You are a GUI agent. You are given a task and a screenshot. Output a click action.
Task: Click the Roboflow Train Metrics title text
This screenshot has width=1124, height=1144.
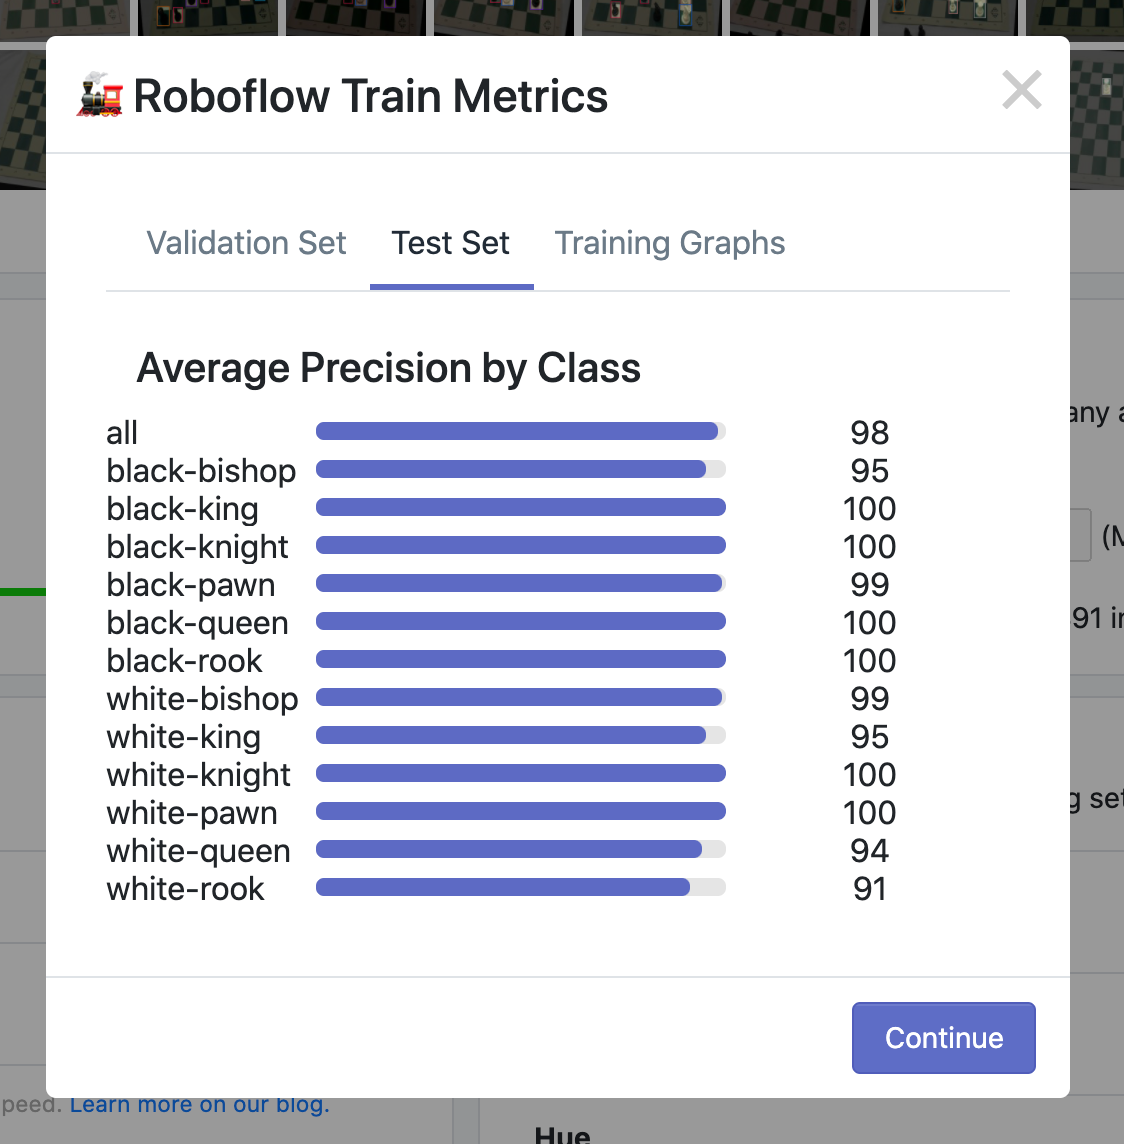point(371,96)
